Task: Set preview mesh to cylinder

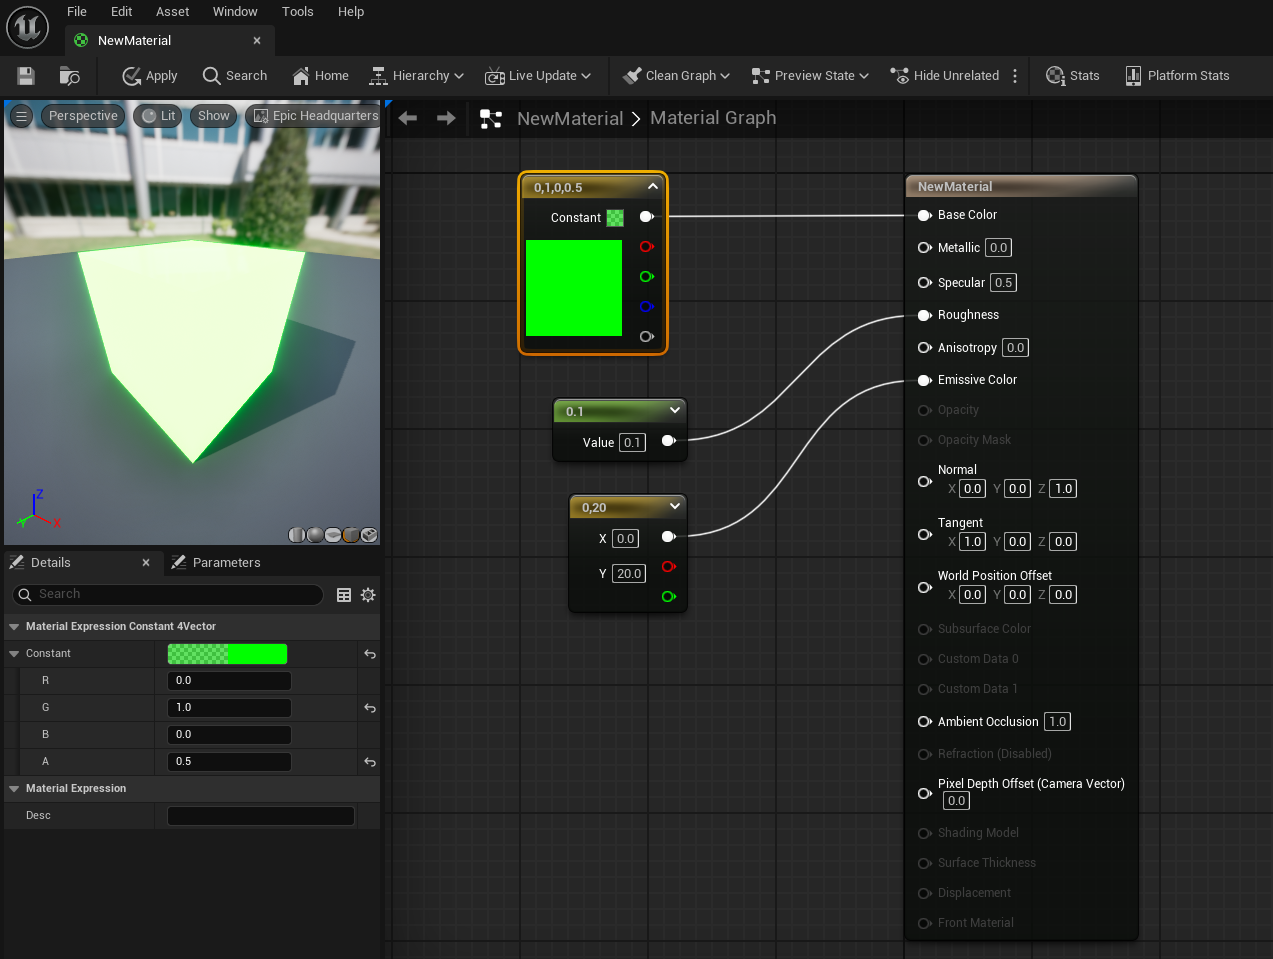Action: tap(297, 535)
